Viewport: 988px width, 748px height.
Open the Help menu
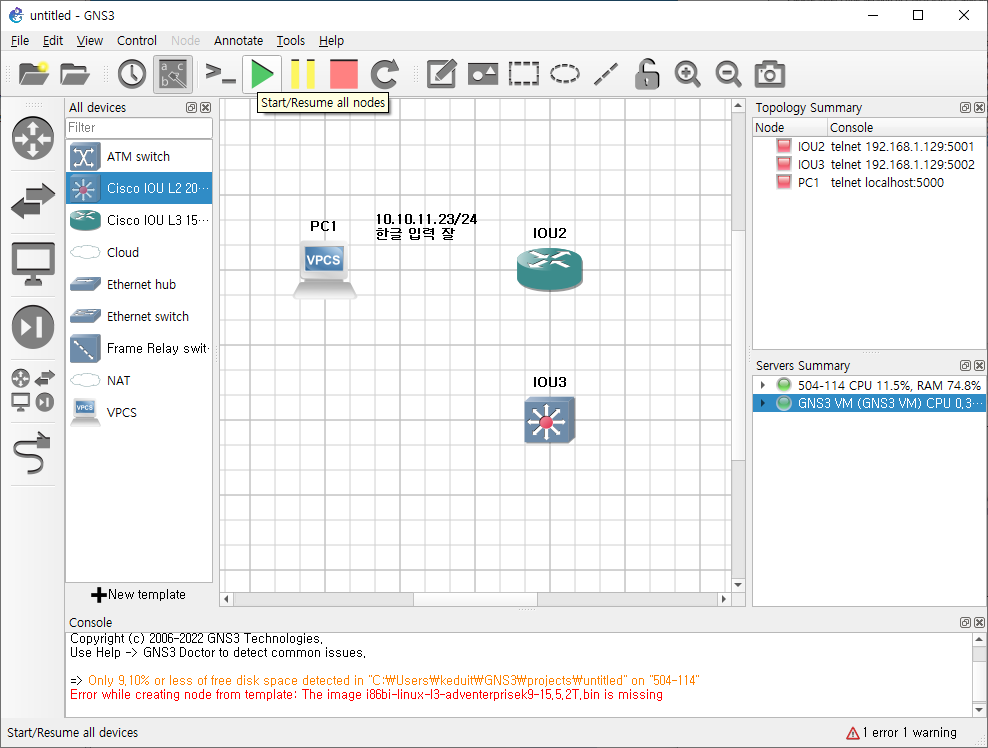click(x=331, y=40)
